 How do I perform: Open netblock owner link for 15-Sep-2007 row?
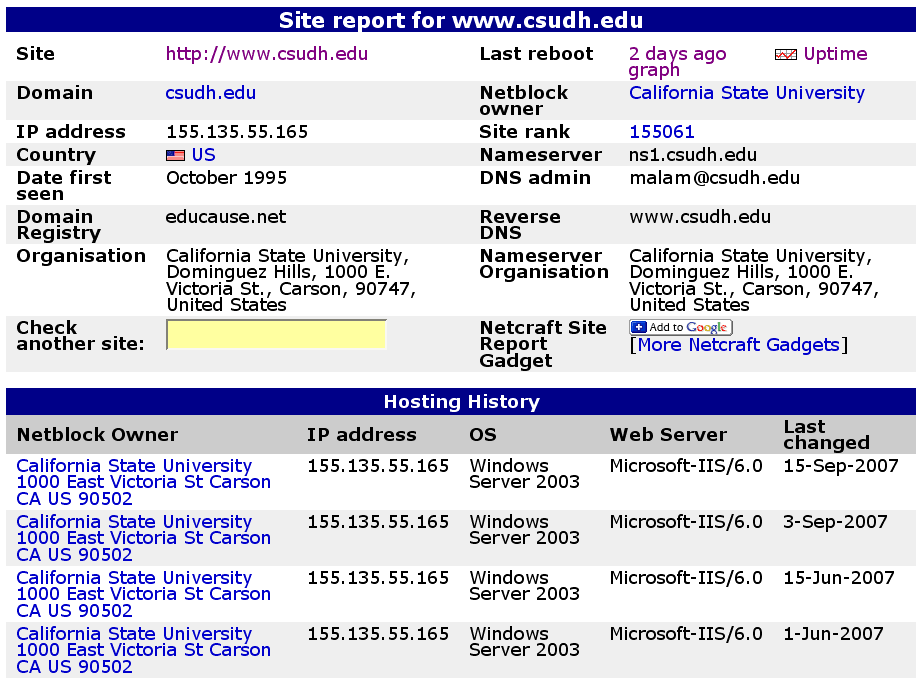pyautogui.click(x=143, y=482)
